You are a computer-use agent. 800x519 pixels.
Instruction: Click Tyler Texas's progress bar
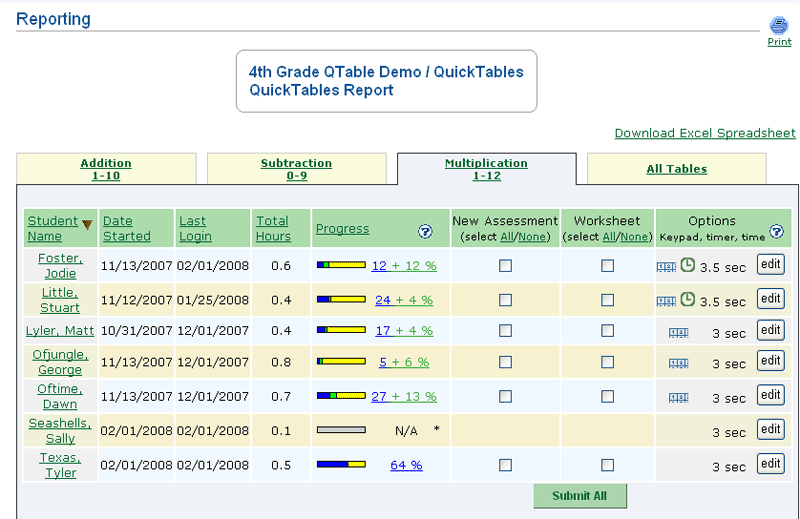(341, 465)
